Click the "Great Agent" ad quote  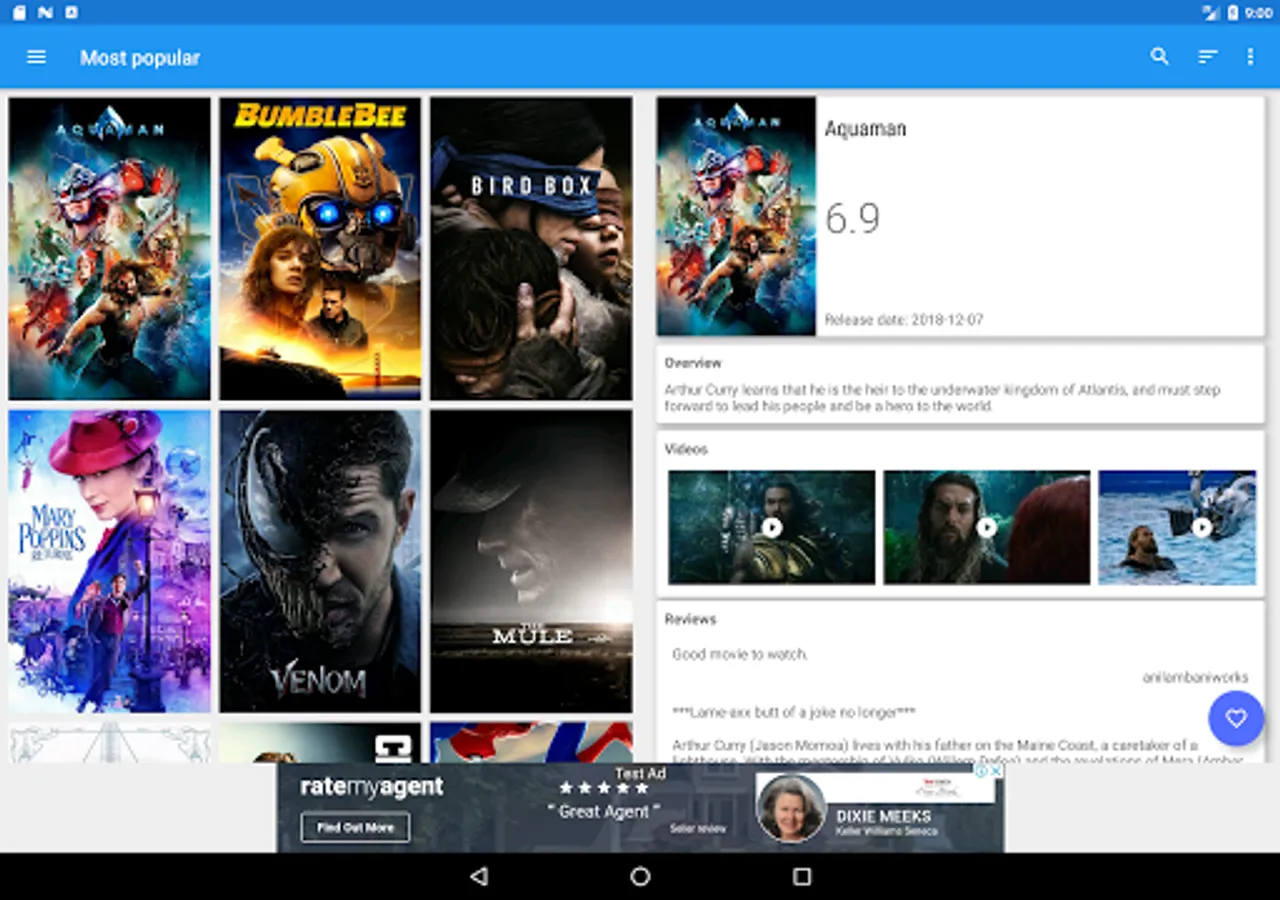603,812
